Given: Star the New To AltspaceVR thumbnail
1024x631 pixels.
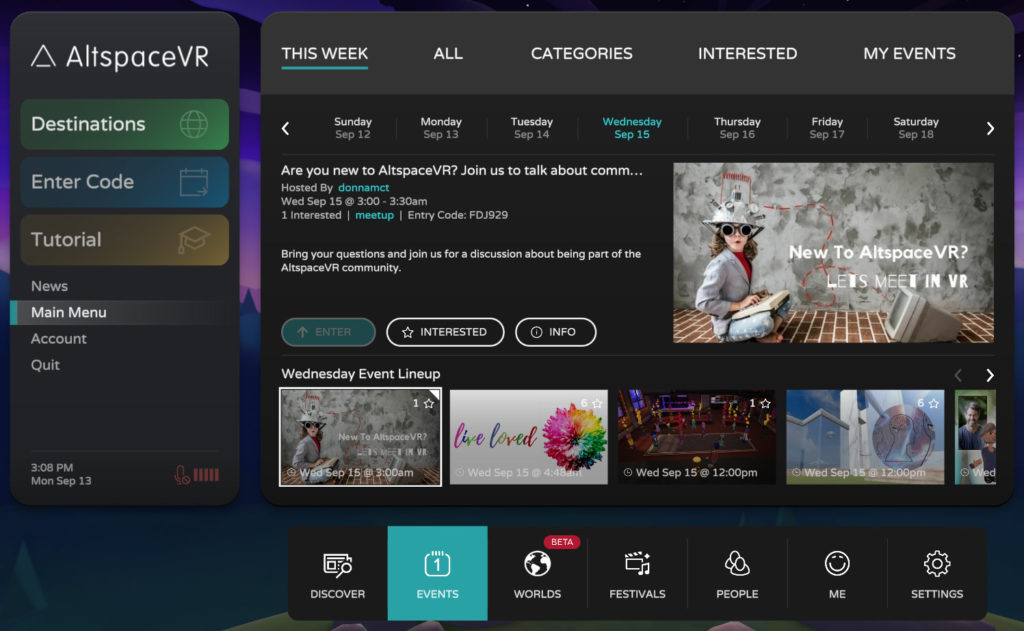Looking at the screenshot, I should [x=429, y=404].
